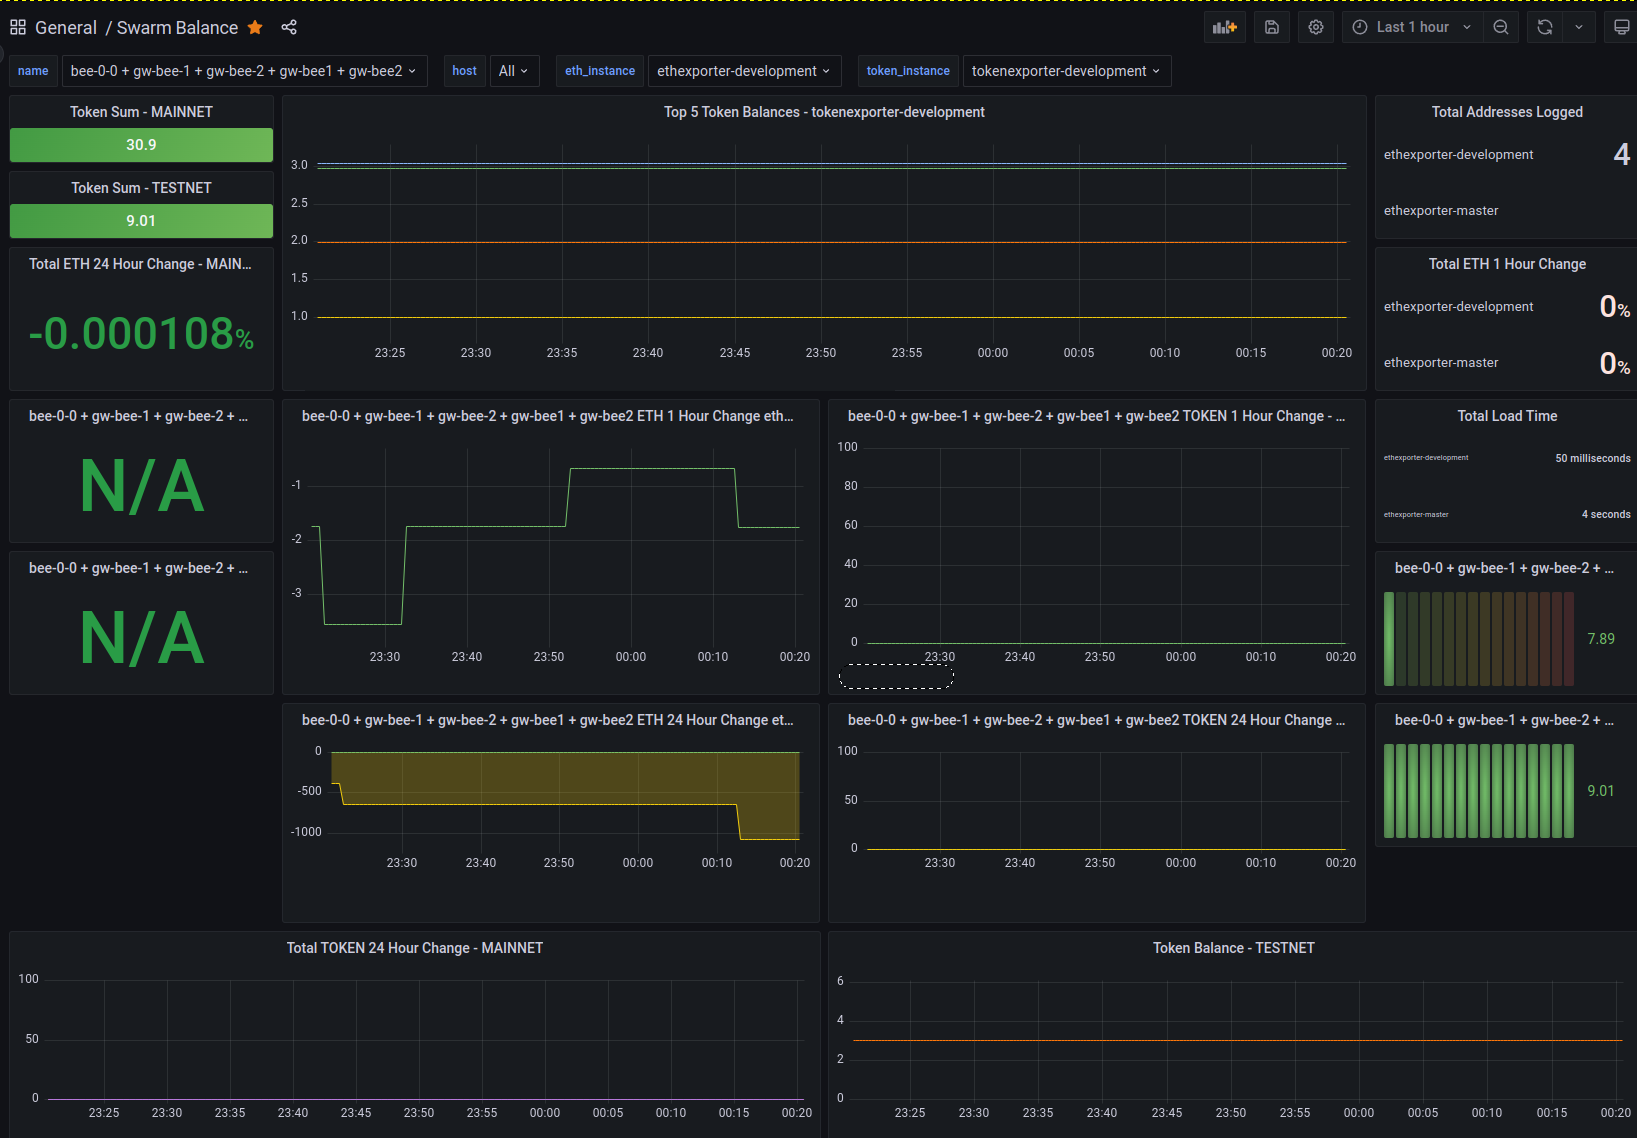The height and width of the screenshot is (1138, 1637).
Task: Zoom out the time range with the magnifier icon
Action: click(x=1500, y=27)
